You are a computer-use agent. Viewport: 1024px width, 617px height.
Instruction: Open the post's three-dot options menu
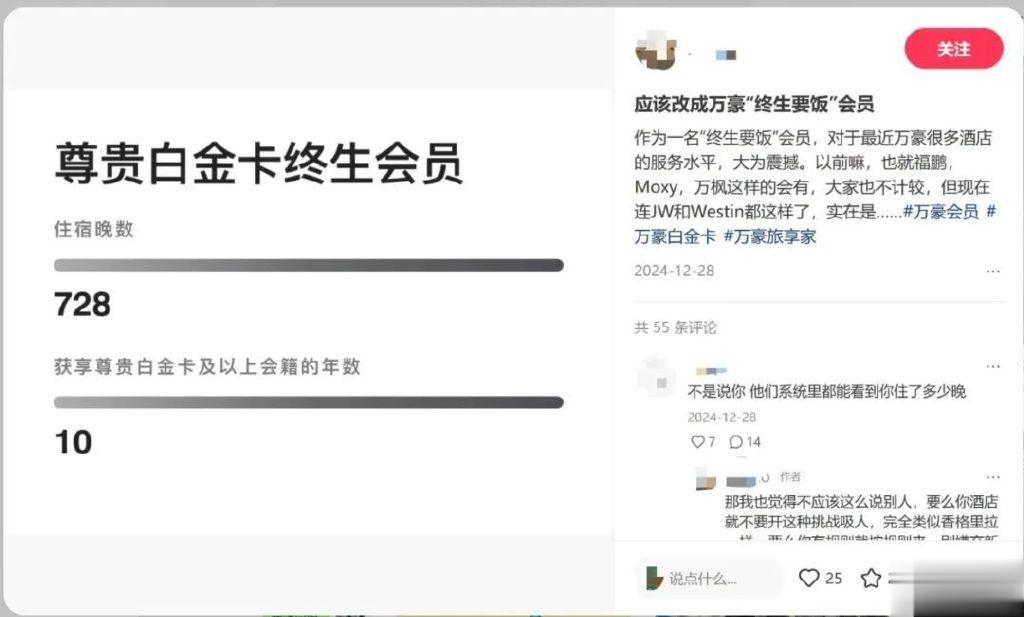tap(993, 271)
